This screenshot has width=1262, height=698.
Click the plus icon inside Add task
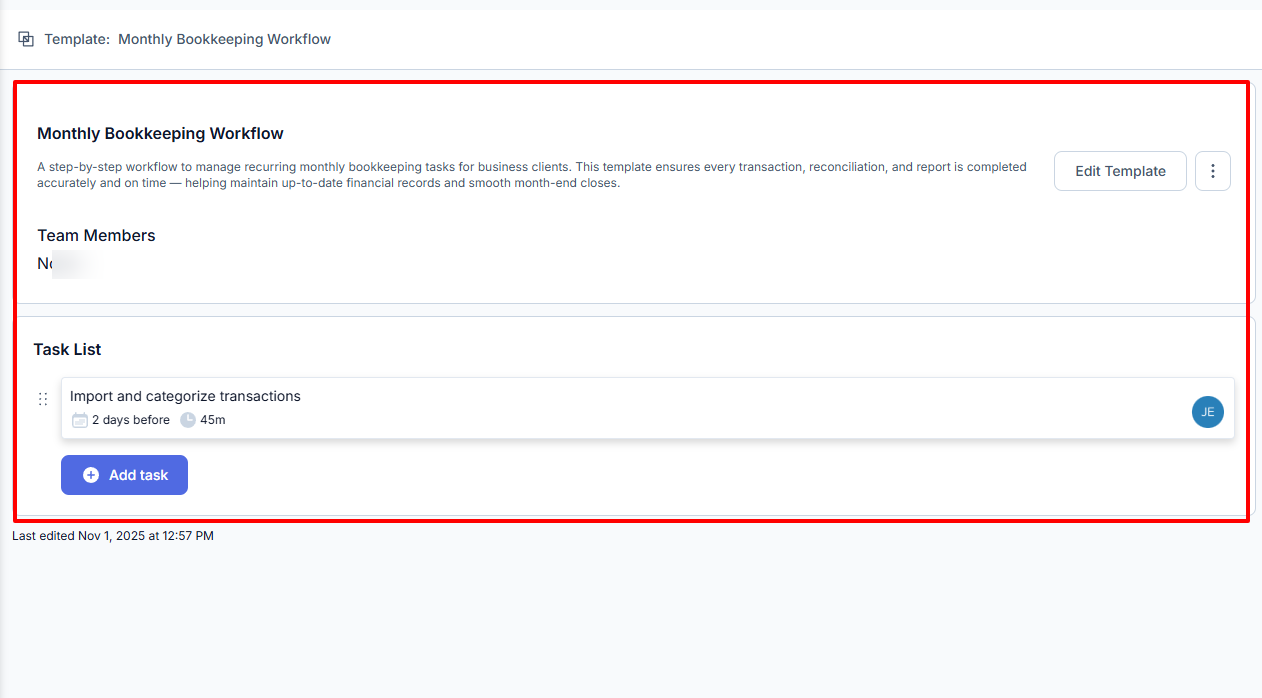[x=90, y=475]
